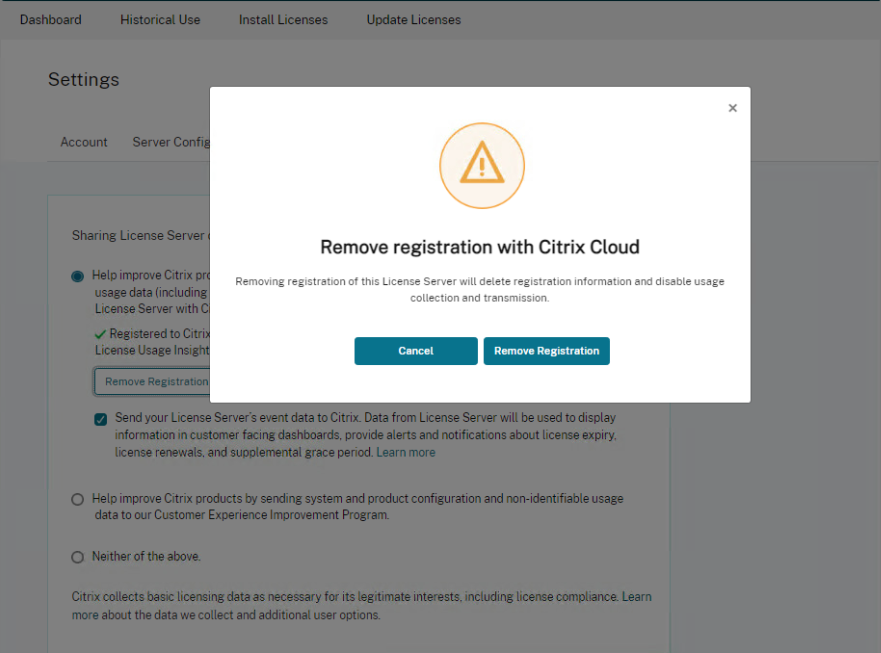881x653 pixels.
Task: Select the Account tab under Settings
Action: coord(83,141)
